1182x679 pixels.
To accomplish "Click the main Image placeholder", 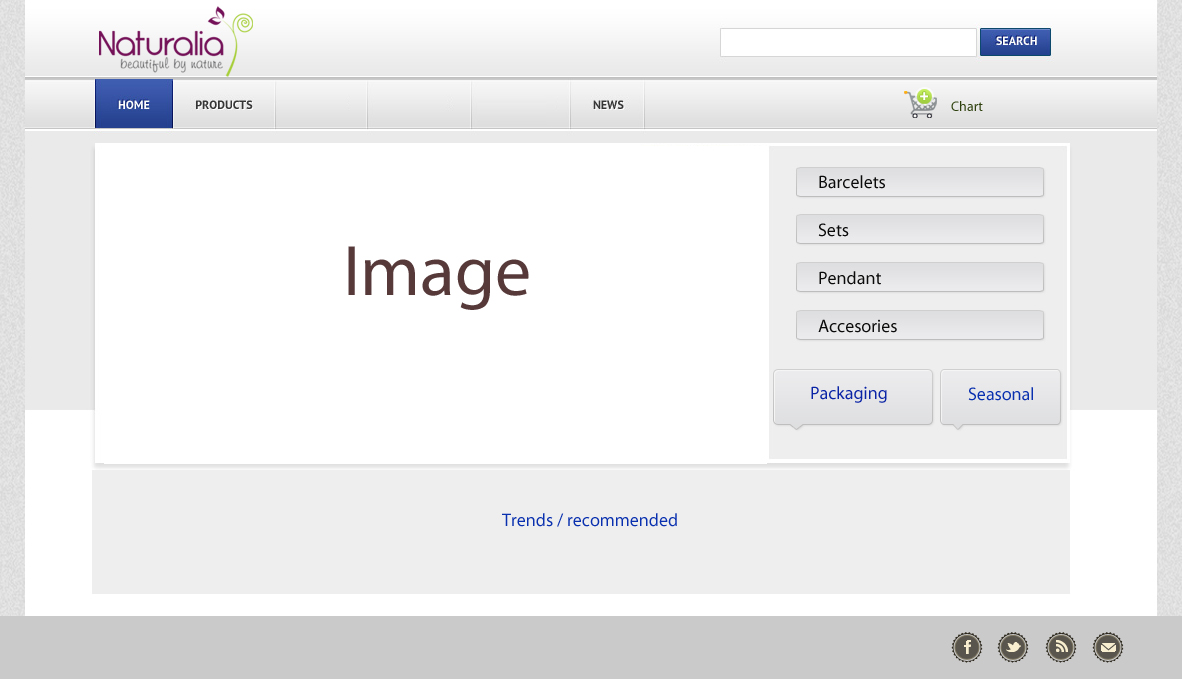I will click(x=436, y=273).
